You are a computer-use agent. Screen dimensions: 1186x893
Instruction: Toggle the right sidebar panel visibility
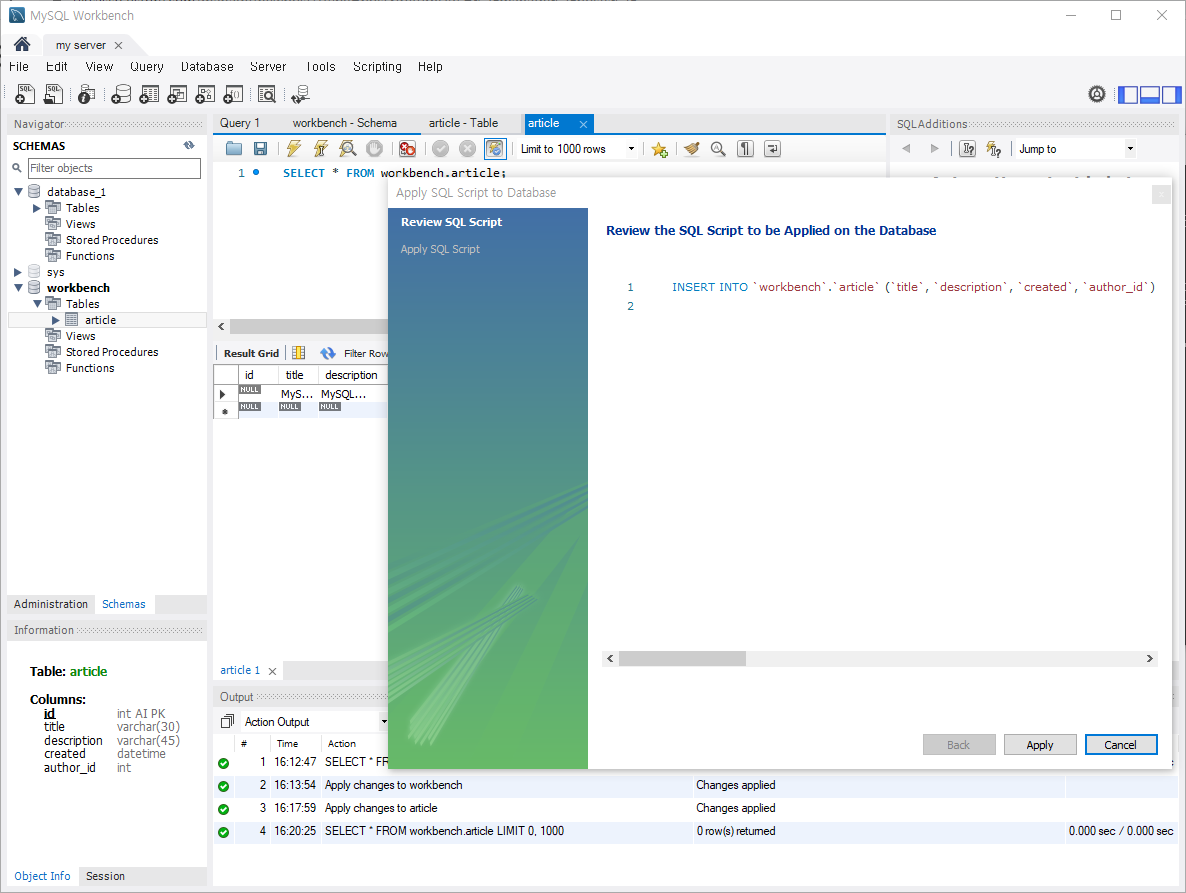pos(1172,95)
